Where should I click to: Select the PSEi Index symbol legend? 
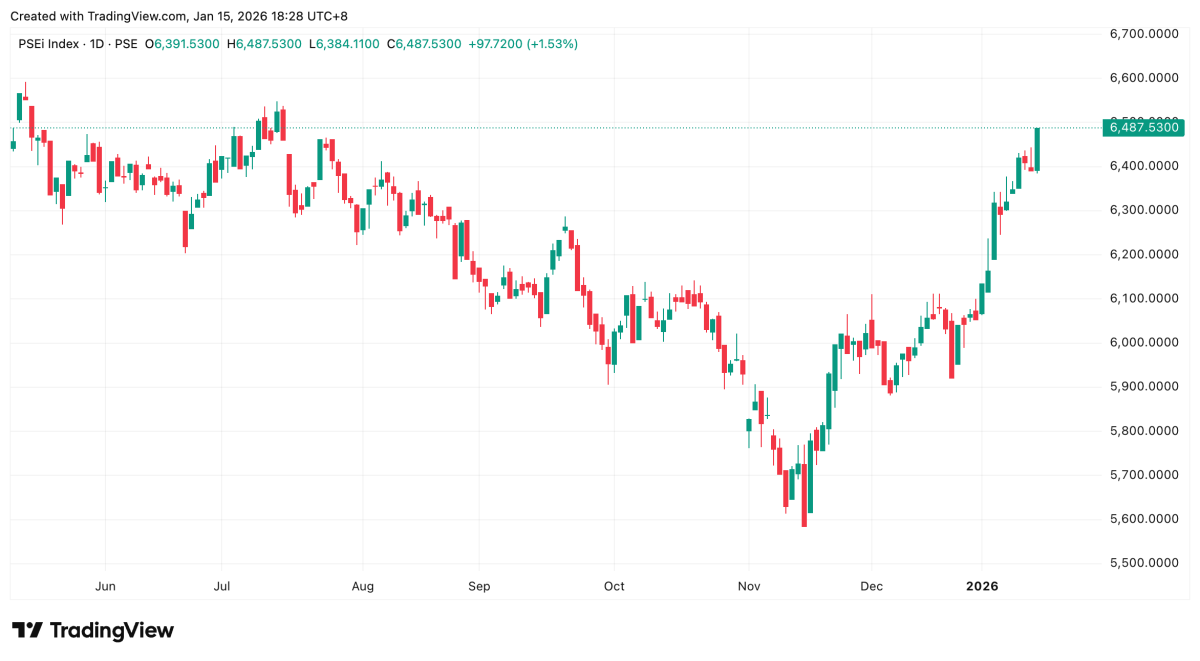point(52,44)
